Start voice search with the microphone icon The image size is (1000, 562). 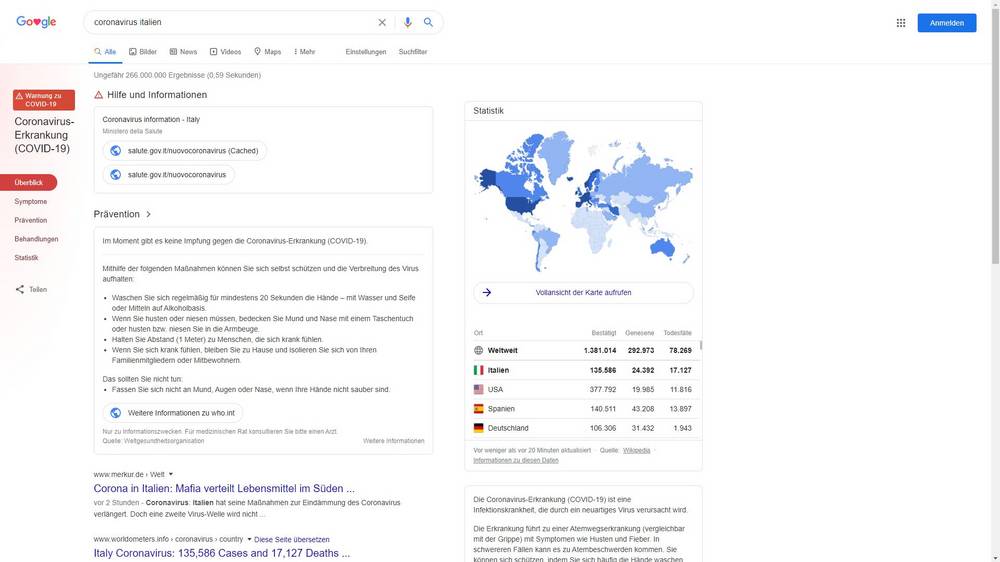[x=408, y=22]
